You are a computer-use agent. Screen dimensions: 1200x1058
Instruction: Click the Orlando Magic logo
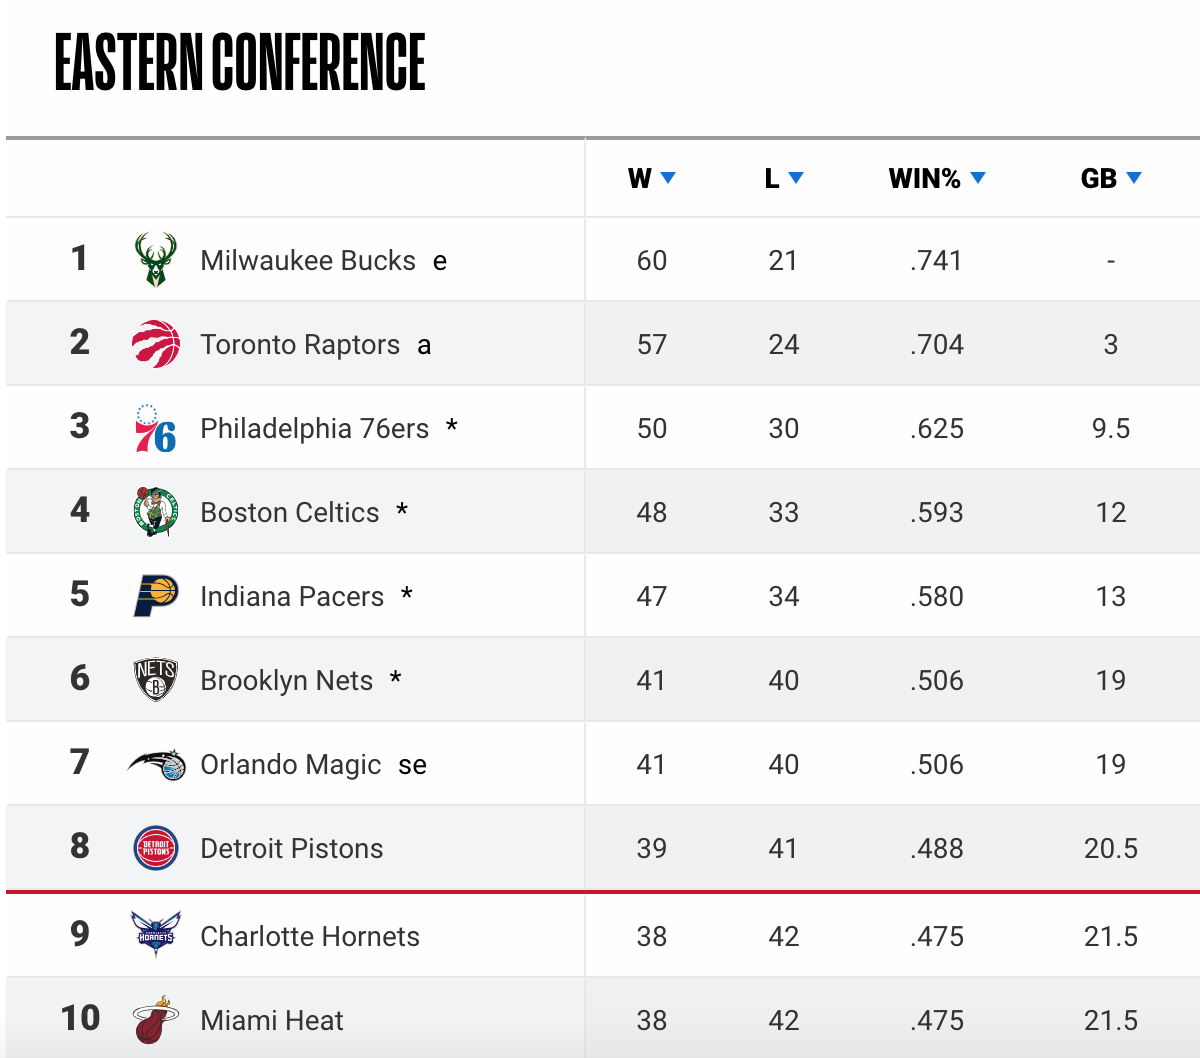click(x=157, y=765)
